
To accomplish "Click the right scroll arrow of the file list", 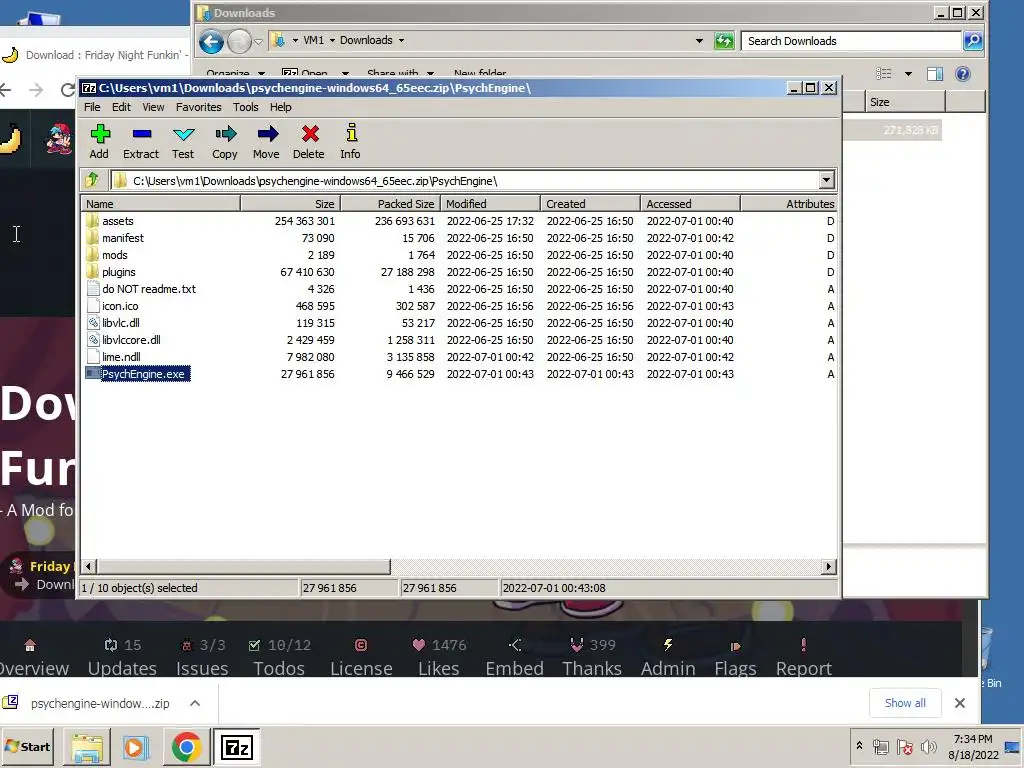I will [x=829, y=566].
